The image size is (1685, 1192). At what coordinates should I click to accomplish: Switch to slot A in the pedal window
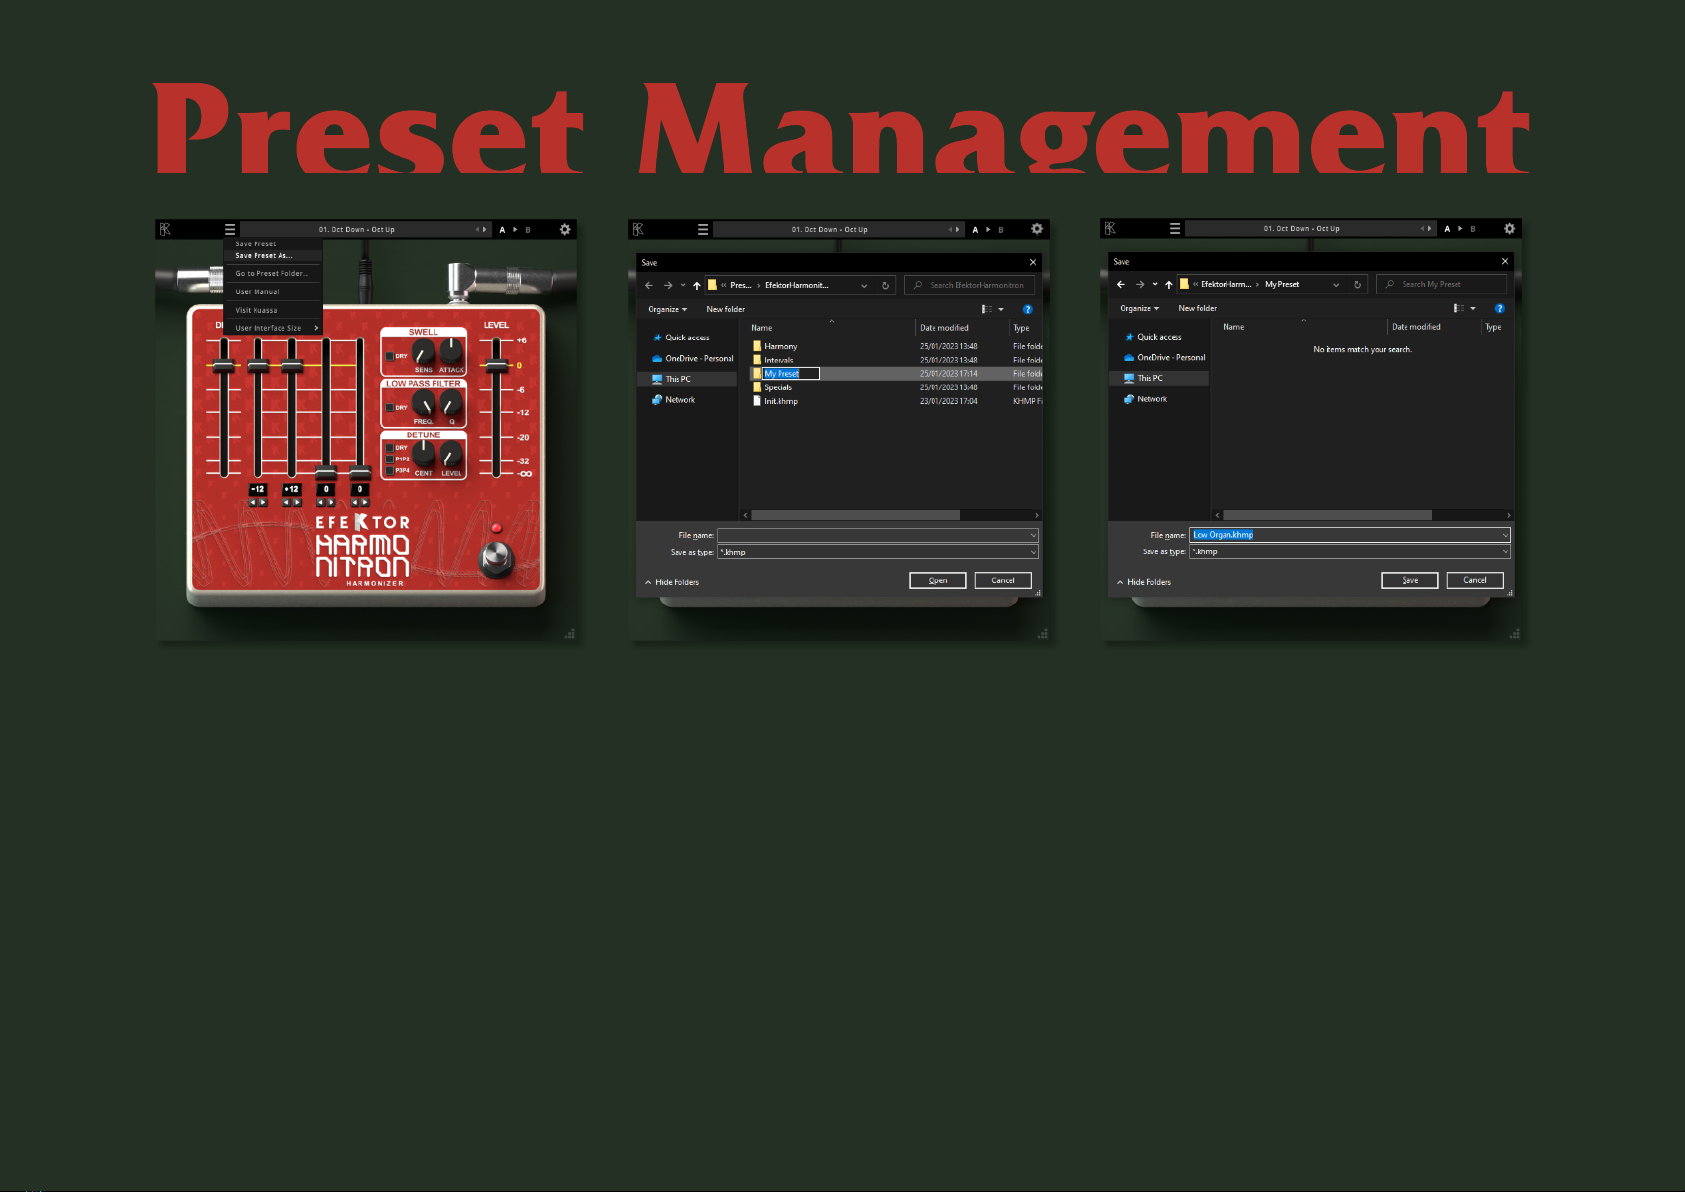pyautogui.click(x=502, y=230)
